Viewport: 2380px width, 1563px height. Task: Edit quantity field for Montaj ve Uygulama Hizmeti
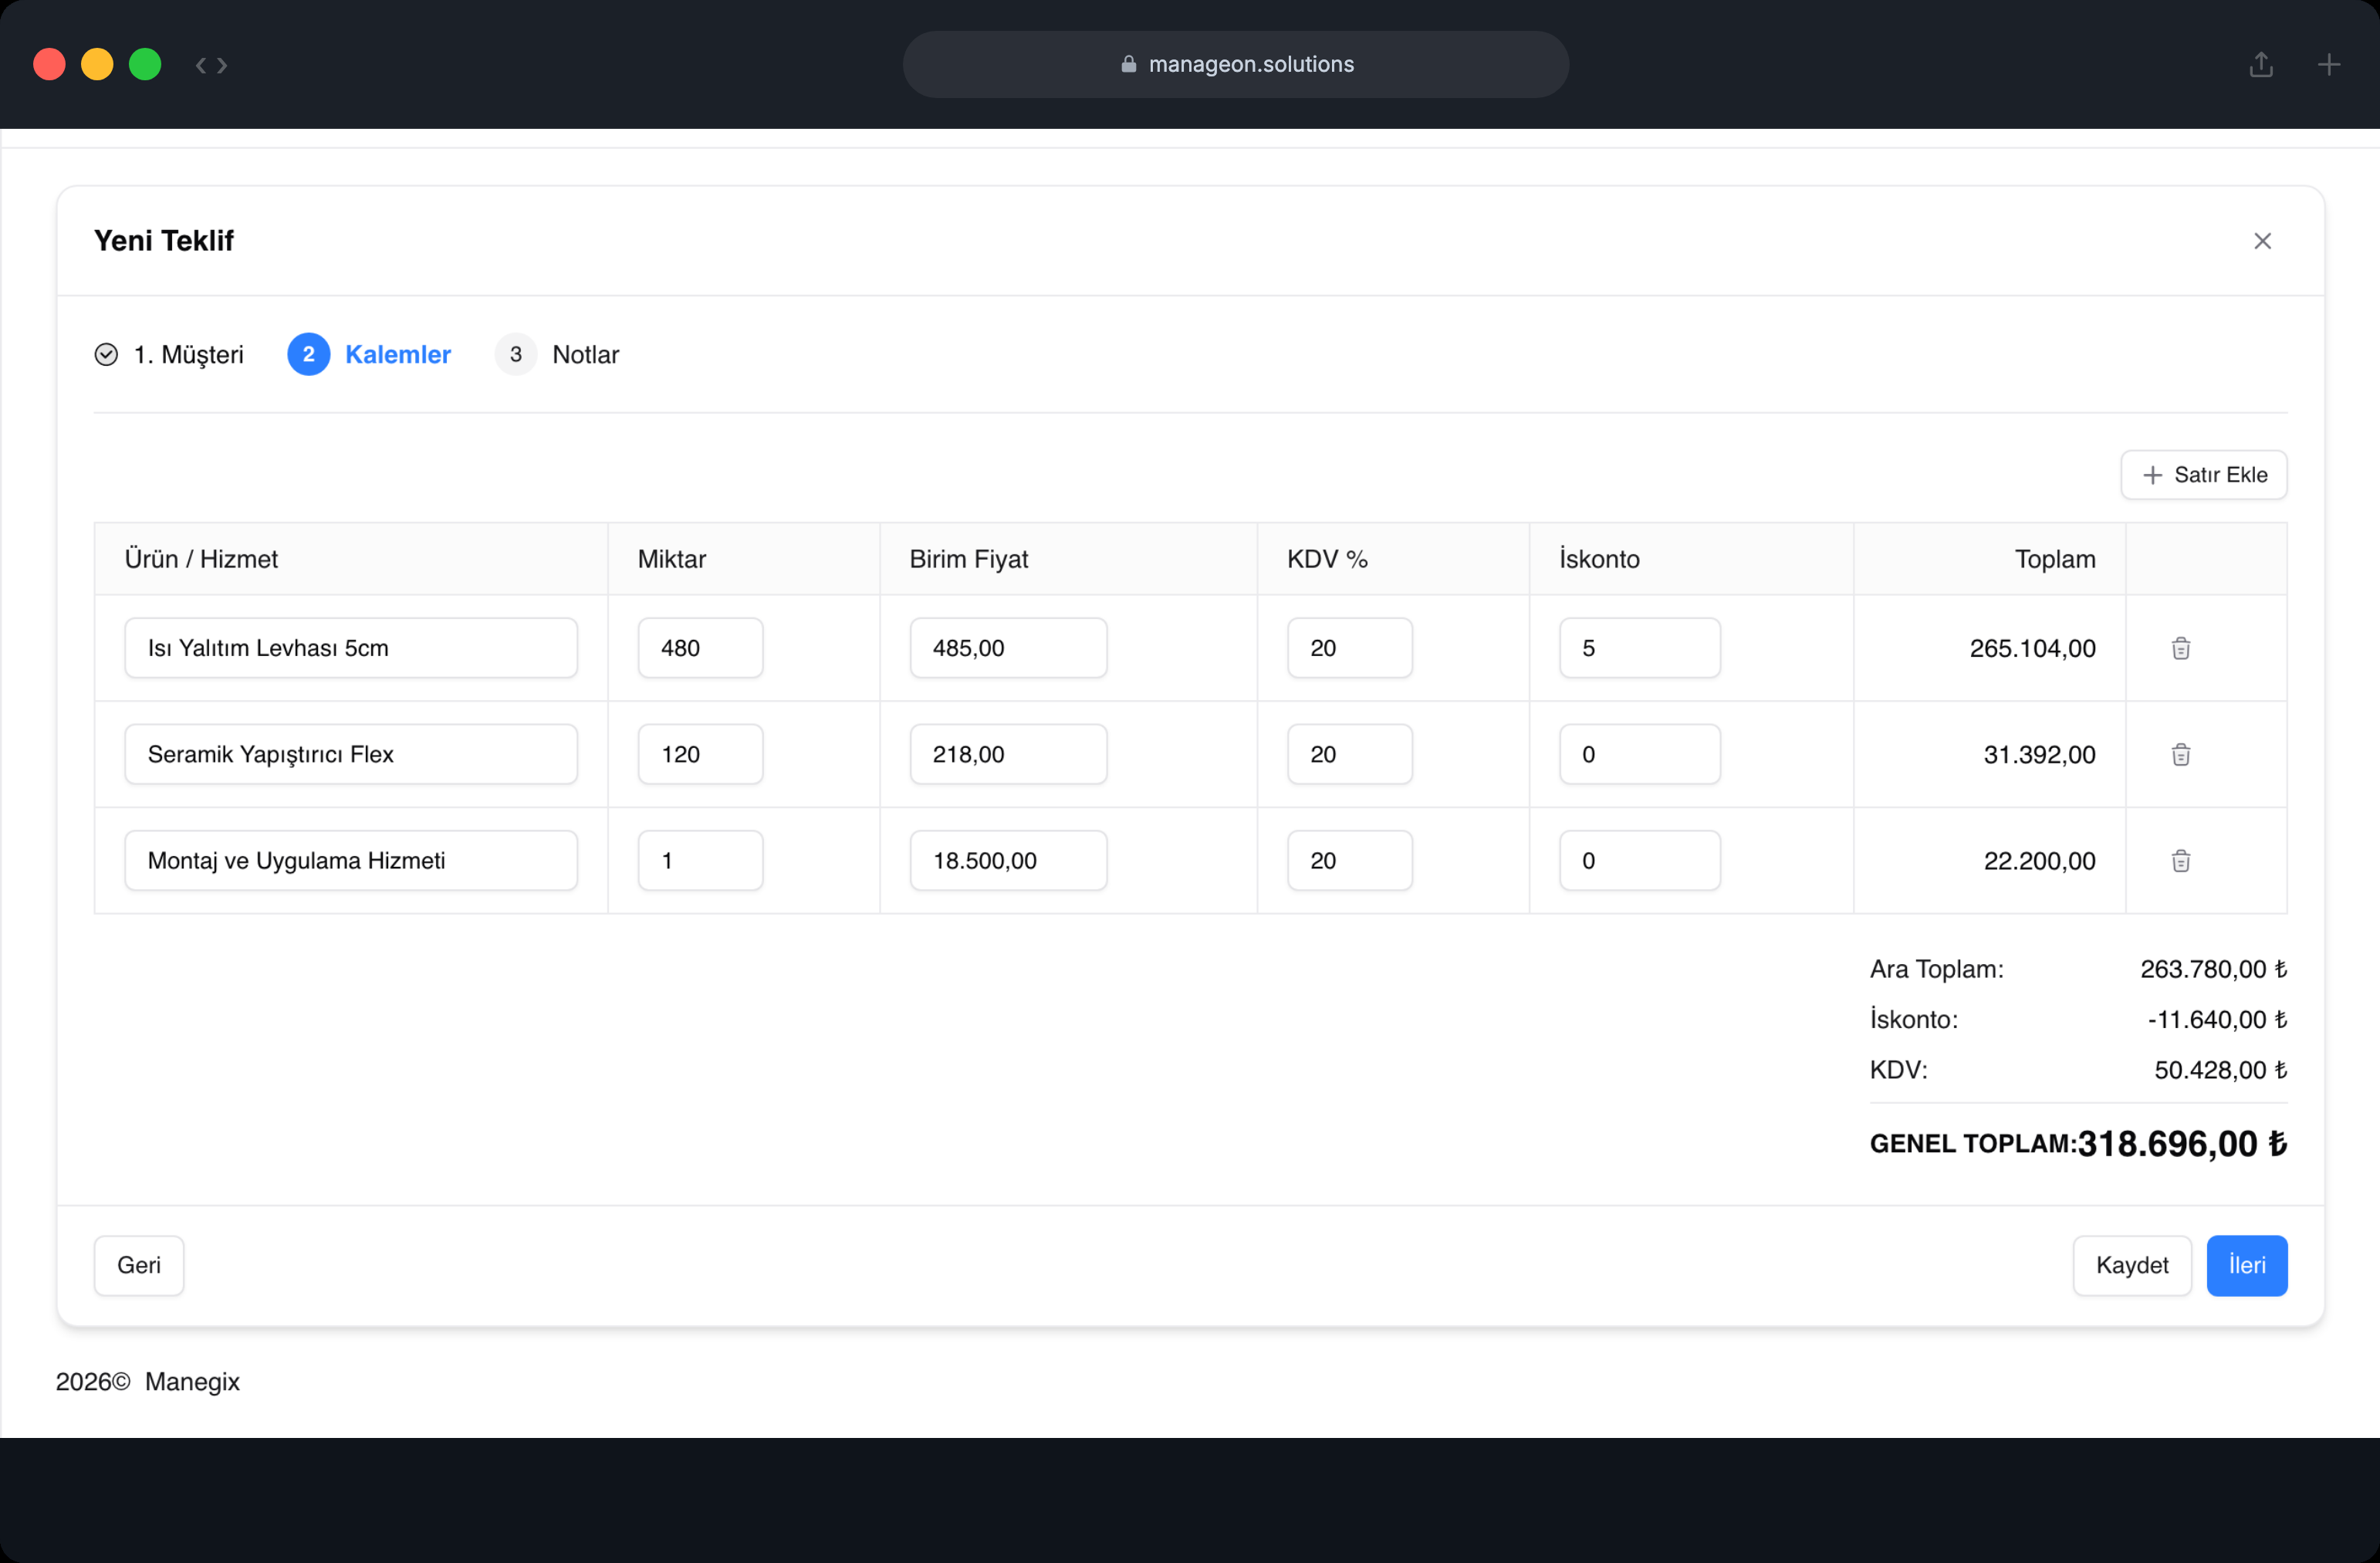700,860
